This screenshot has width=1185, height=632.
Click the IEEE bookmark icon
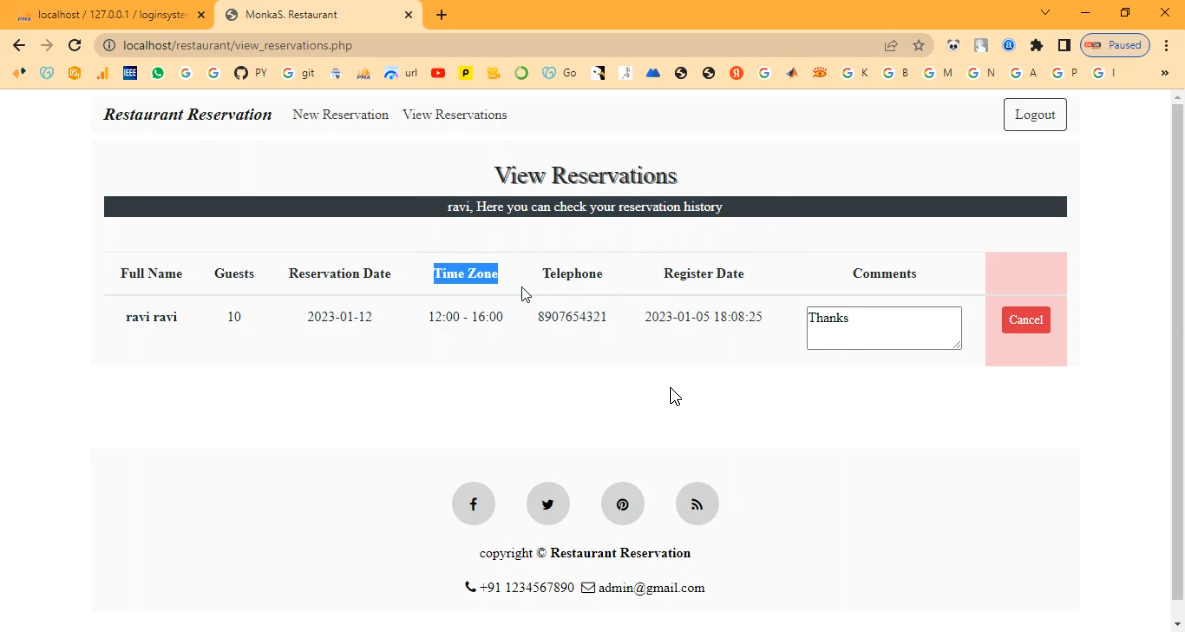(x=130, y=73)
